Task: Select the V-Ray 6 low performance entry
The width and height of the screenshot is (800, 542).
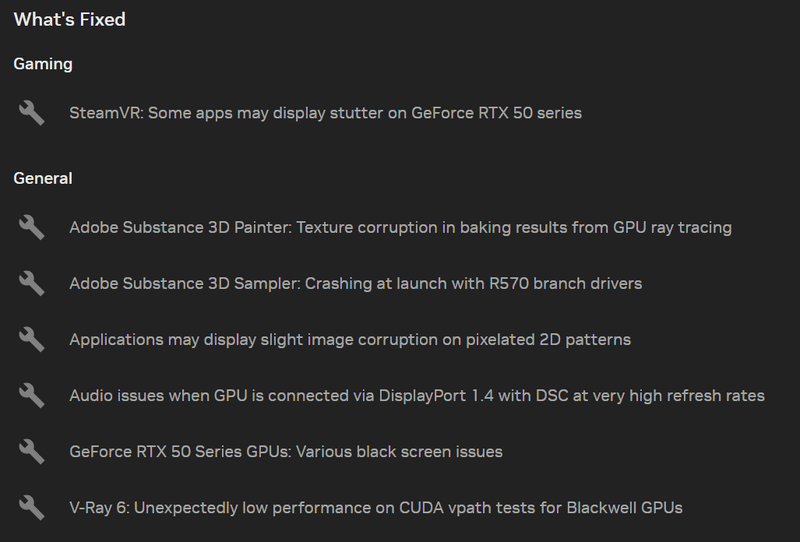Action: tap(375, 507)
